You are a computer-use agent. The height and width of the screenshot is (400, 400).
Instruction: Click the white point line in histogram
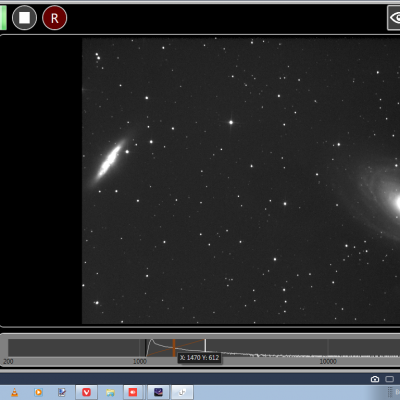[x=205, y=345]
